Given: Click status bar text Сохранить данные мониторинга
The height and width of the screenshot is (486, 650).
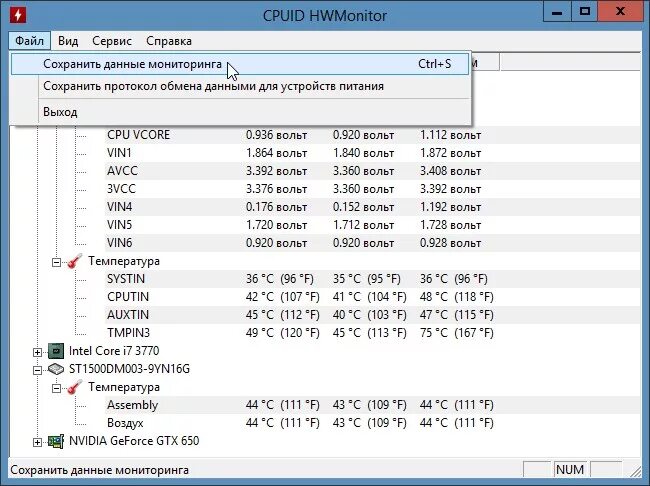Looking at the screenshot, I should pos(99,470).
